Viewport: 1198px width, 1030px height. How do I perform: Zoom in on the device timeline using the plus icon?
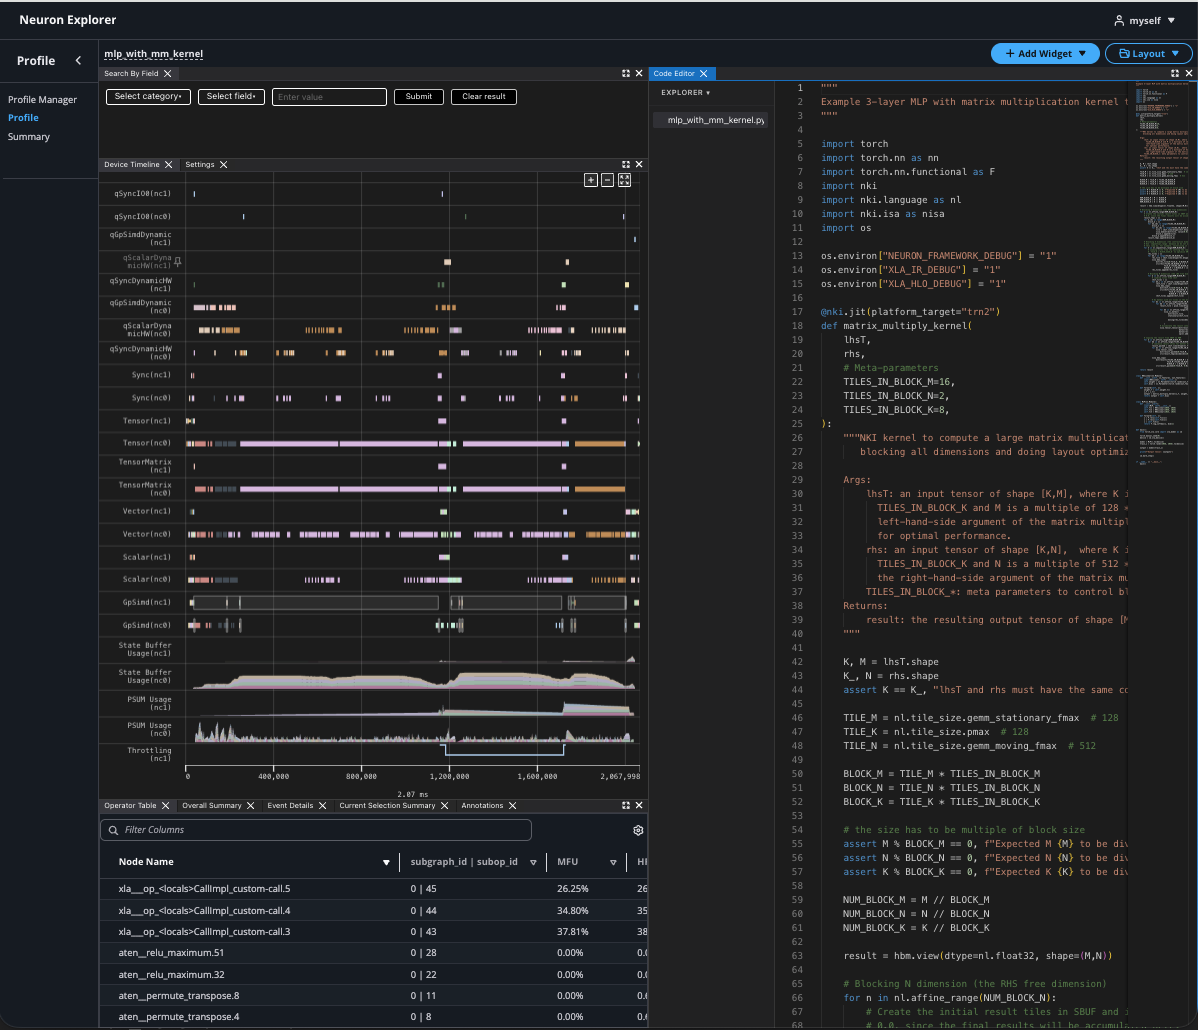point(591,180)
